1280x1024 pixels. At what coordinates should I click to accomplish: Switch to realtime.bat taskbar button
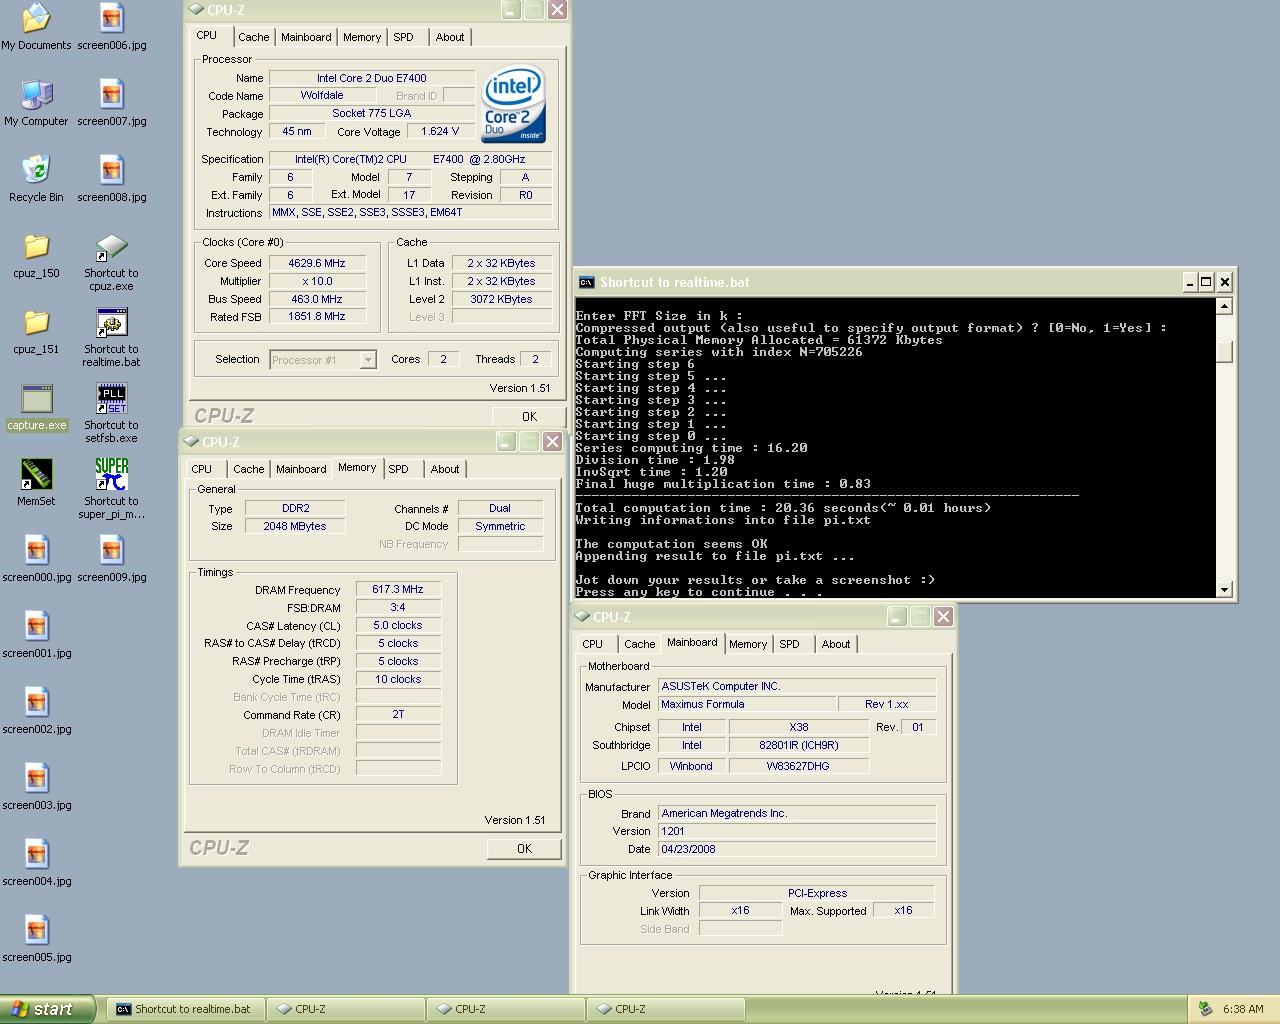(x=185, y=1009)
